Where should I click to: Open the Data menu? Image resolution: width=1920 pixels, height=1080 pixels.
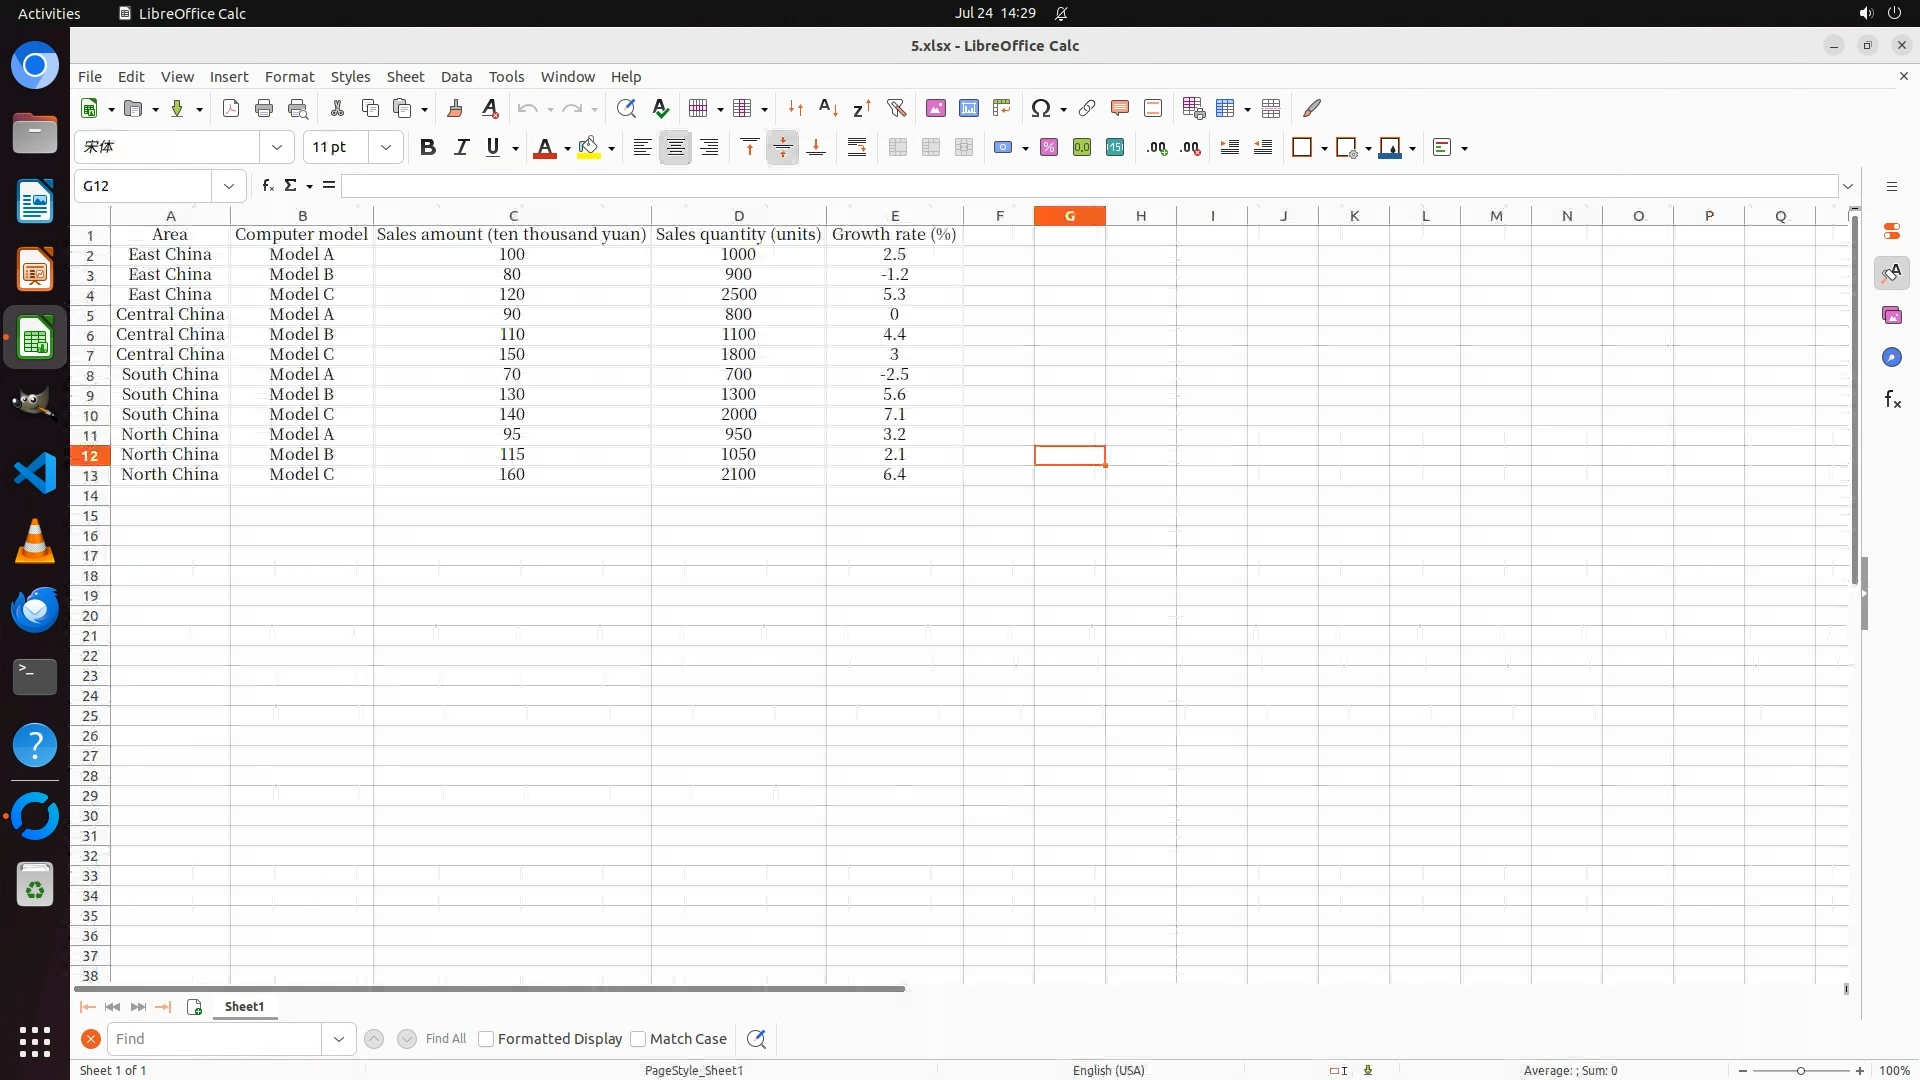(x=456, y=77)
